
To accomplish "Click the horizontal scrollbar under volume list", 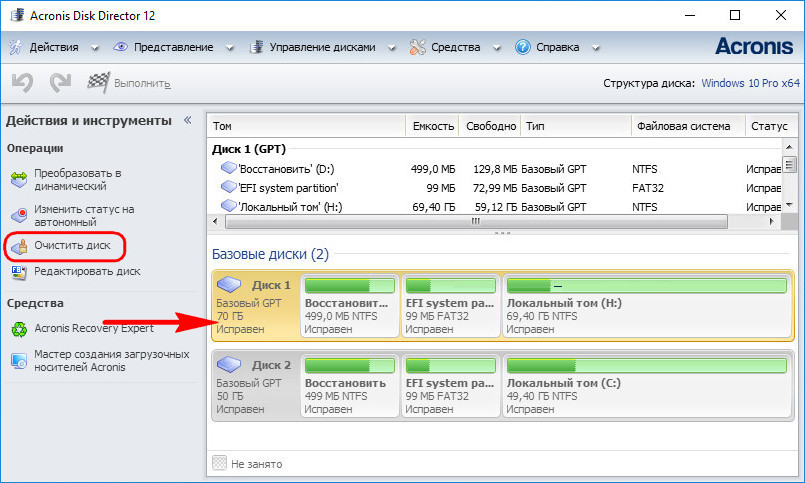I will [x=476, y=221].
